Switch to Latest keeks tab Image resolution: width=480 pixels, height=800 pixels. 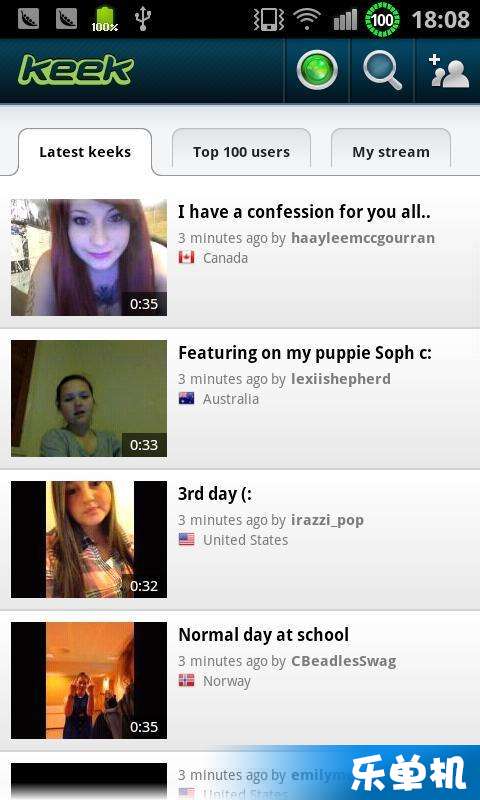[x=85, y=152]
